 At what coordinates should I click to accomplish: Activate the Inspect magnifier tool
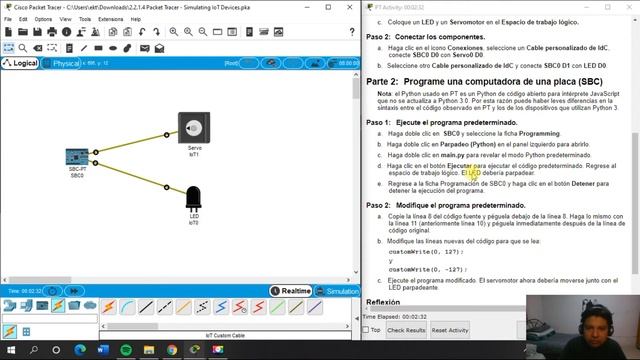(23, 48)
